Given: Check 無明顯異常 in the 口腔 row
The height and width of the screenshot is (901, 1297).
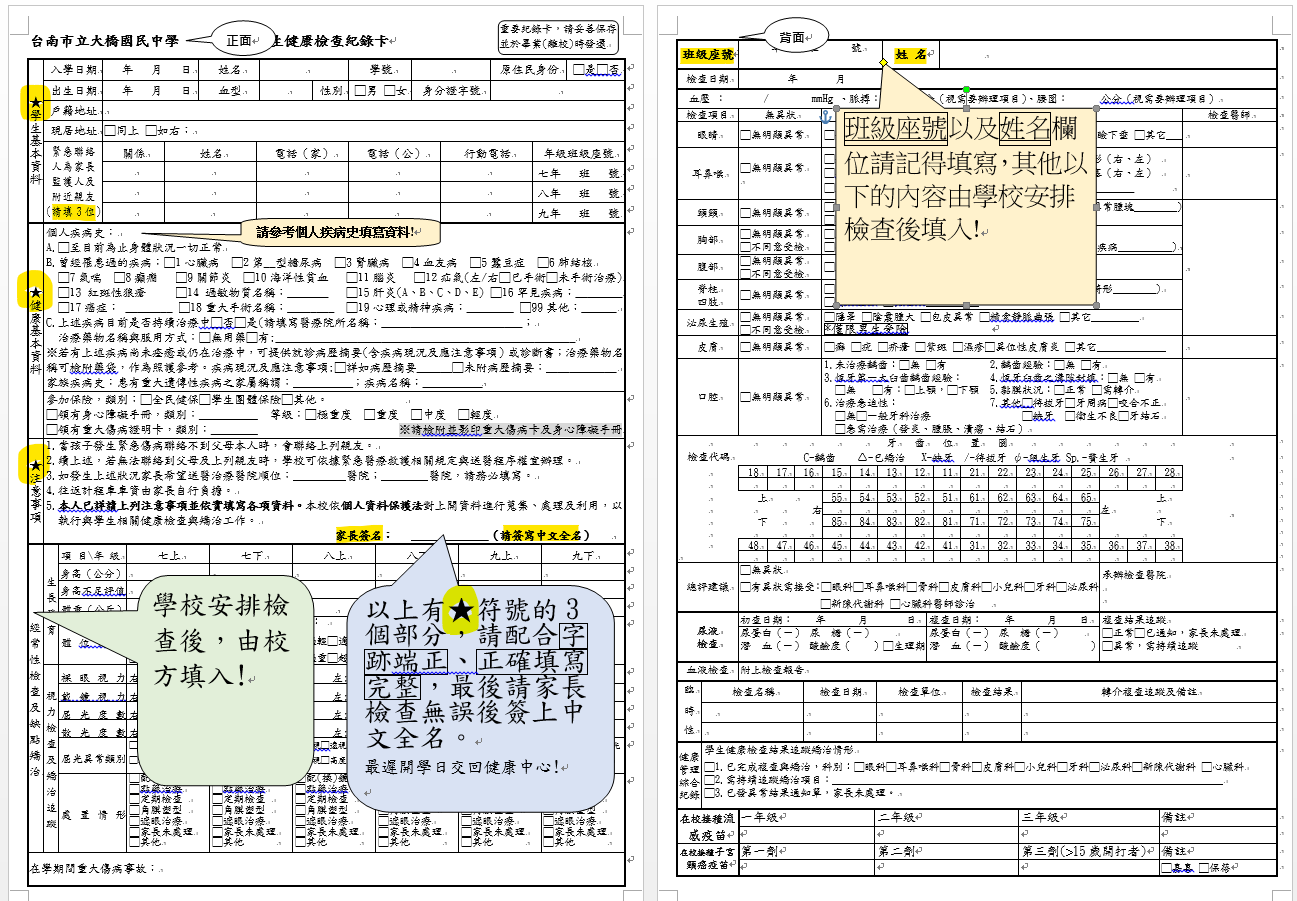Looking at the screenshot, I should (745, 397).
